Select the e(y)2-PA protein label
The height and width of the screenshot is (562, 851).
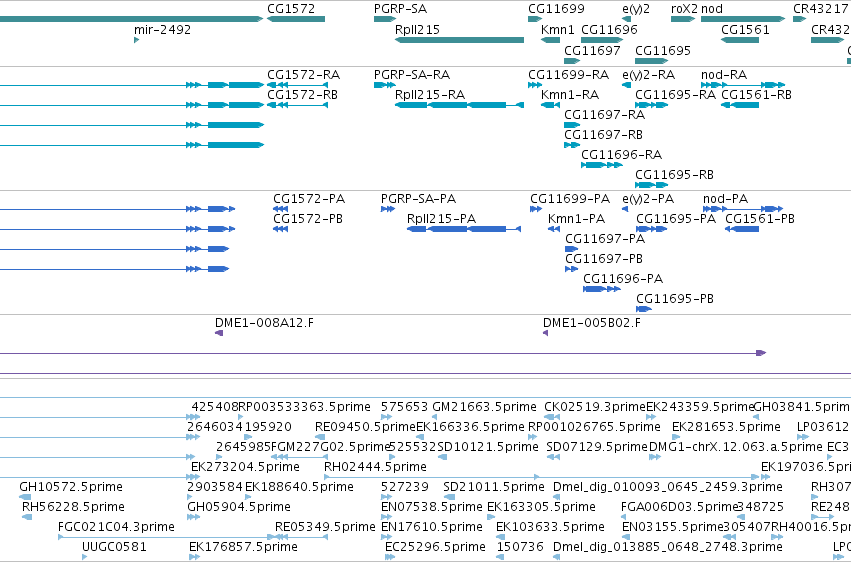click(x=648, y=199)
